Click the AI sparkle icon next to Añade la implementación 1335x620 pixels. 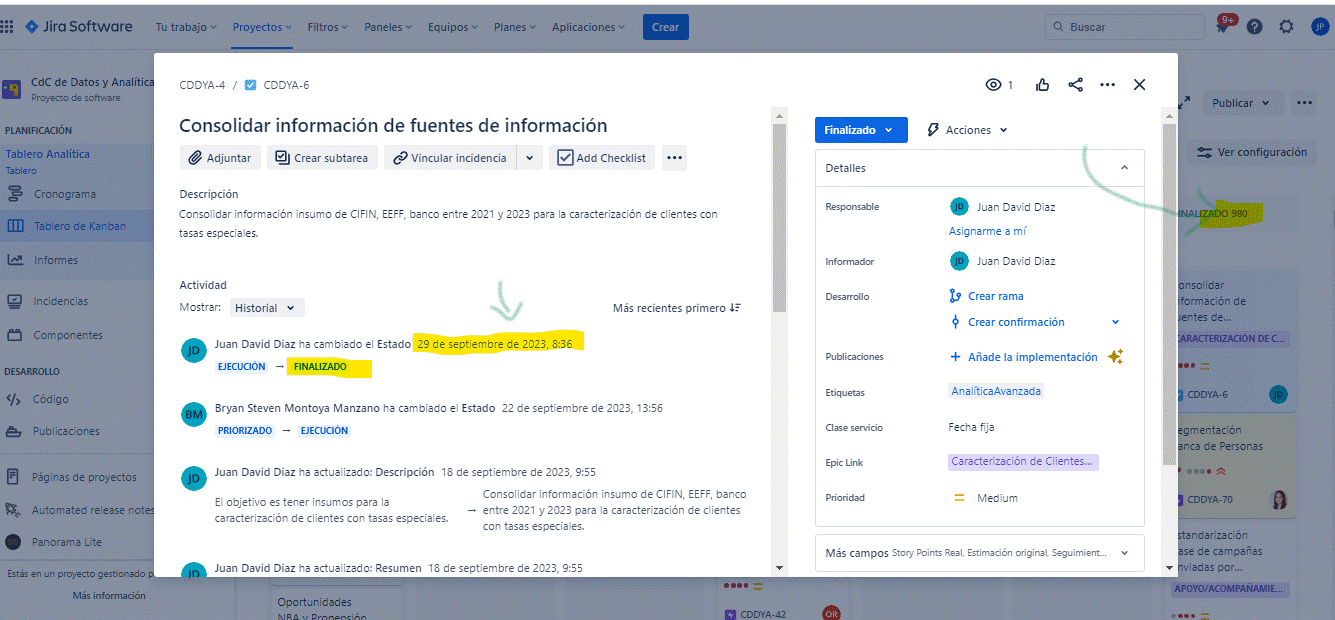click(1116, 357)
